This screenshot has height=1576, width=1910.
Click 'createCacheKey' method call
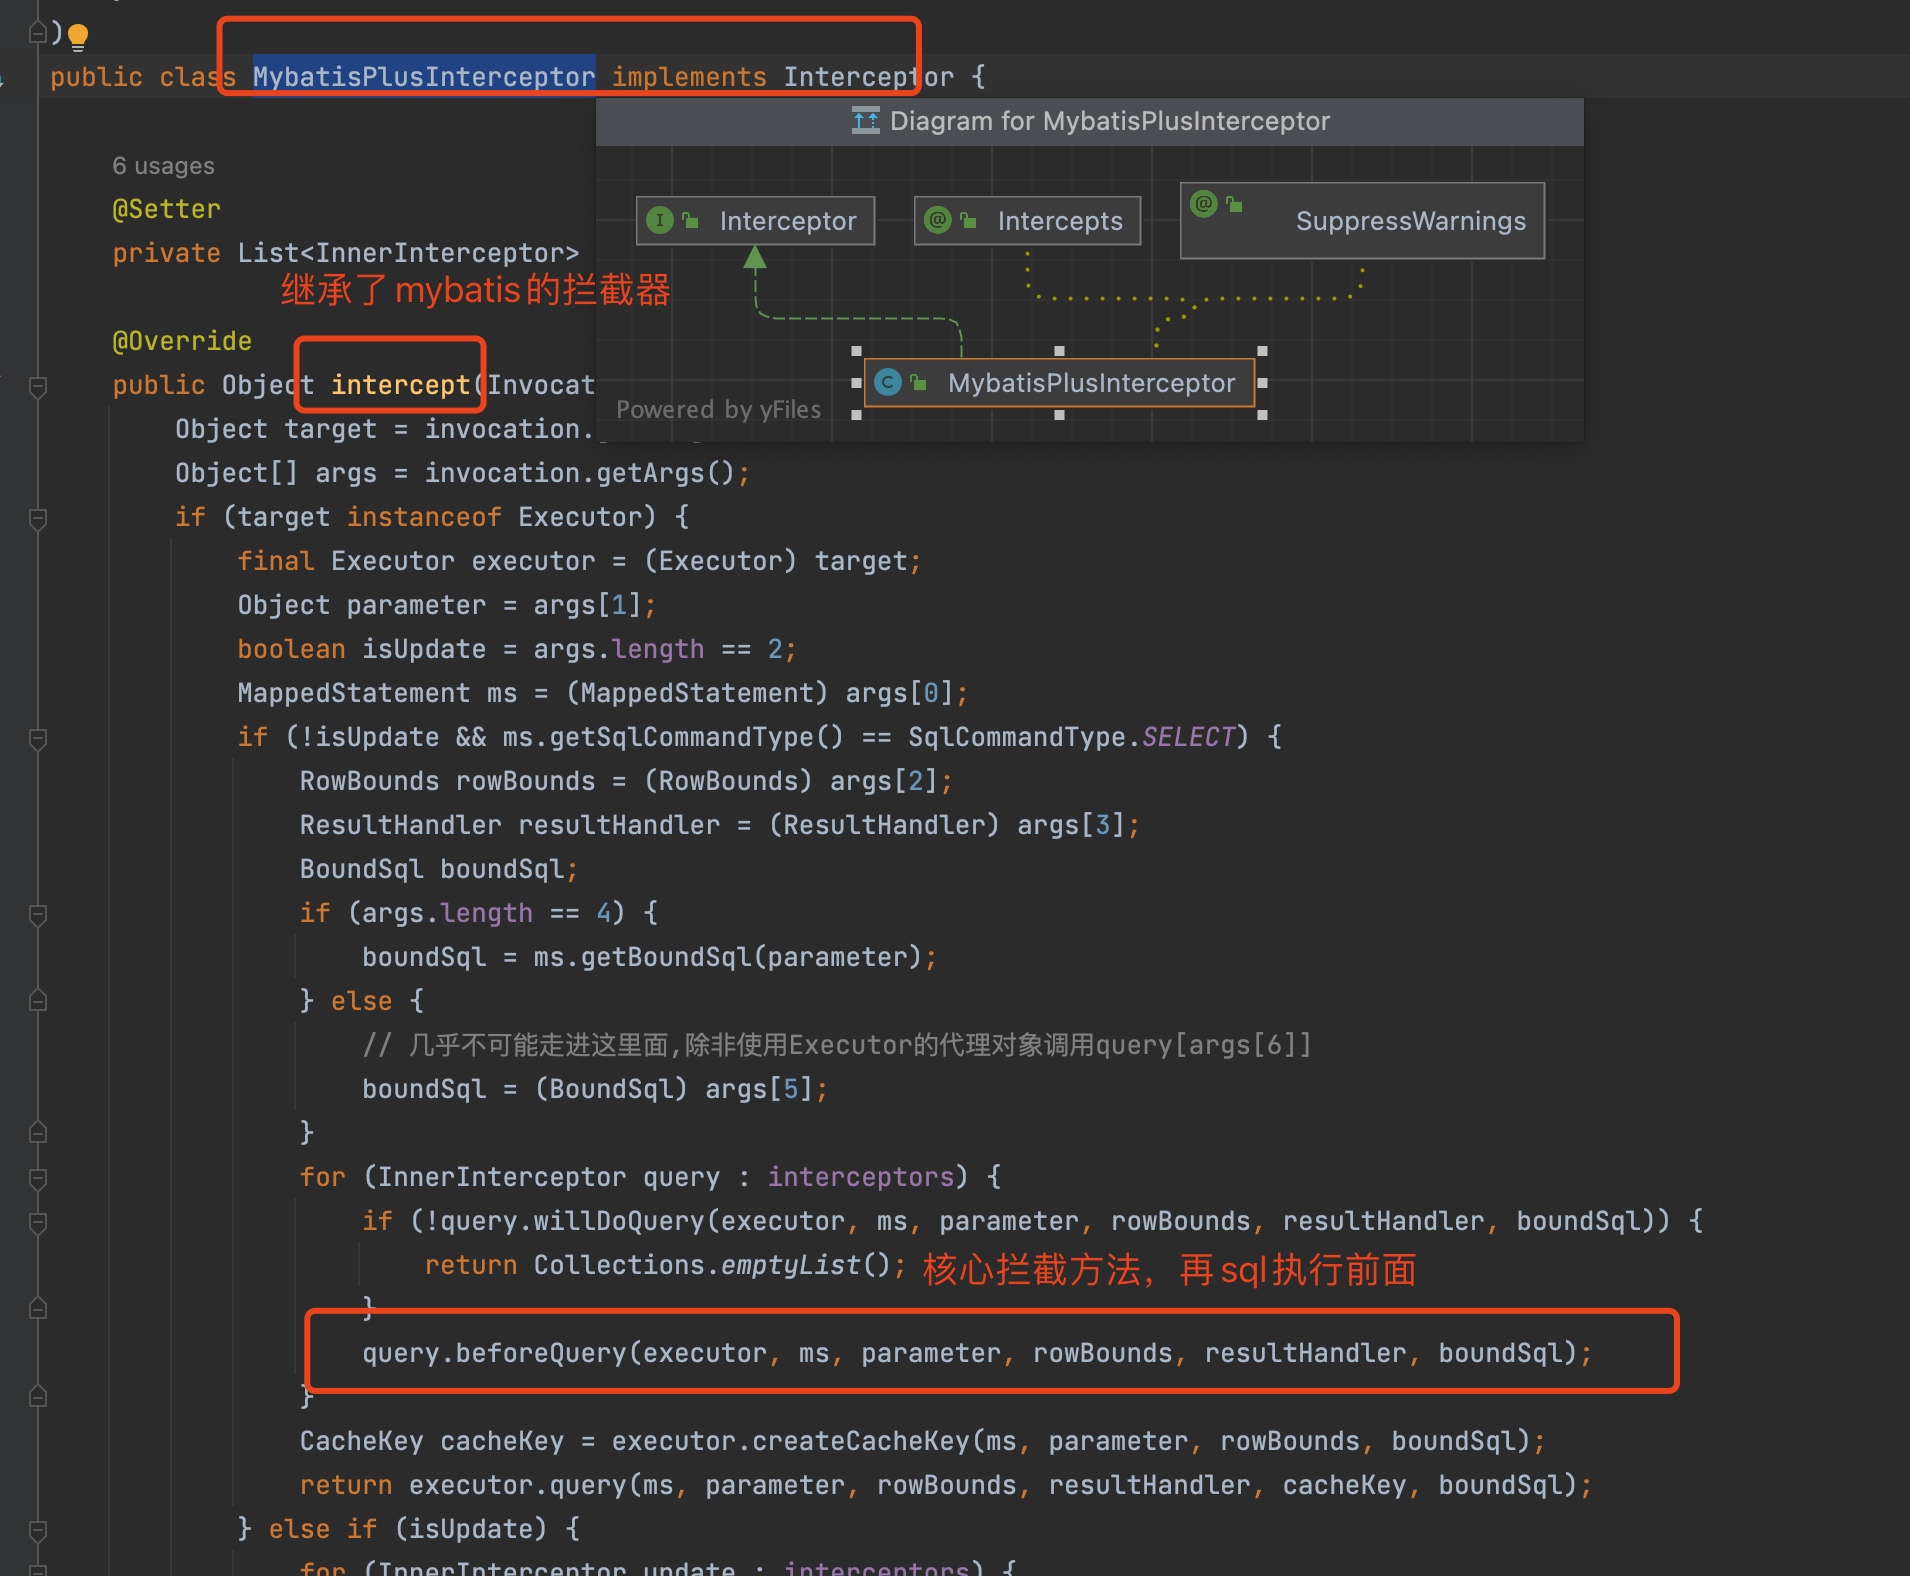pyautogui.click(x=861, y=1441)
